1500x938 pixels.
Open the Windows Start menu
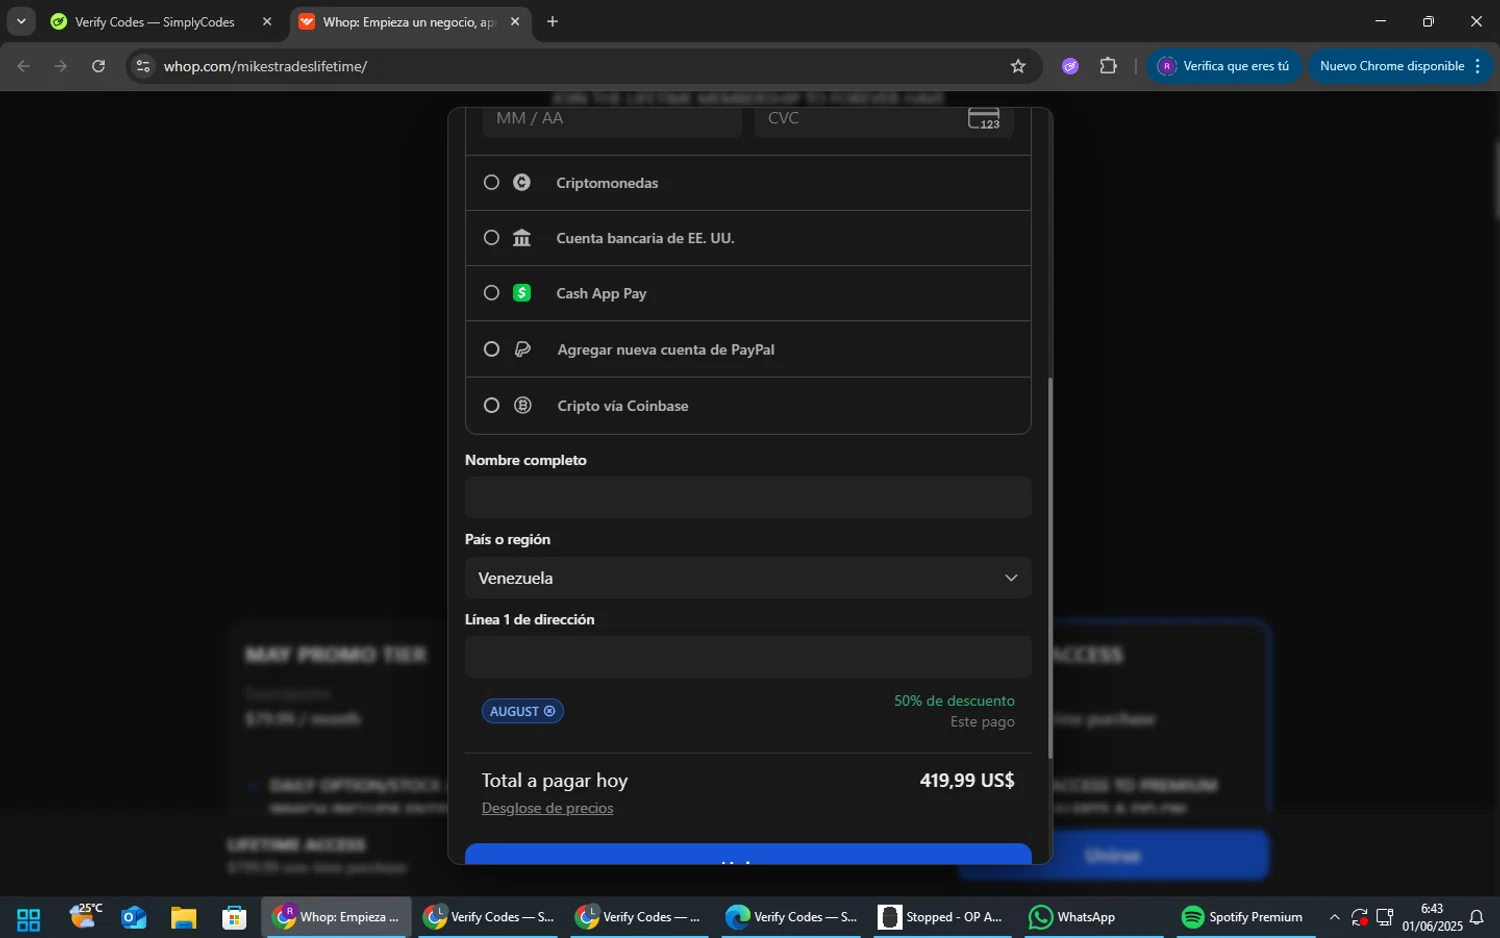tap(29, 918)
